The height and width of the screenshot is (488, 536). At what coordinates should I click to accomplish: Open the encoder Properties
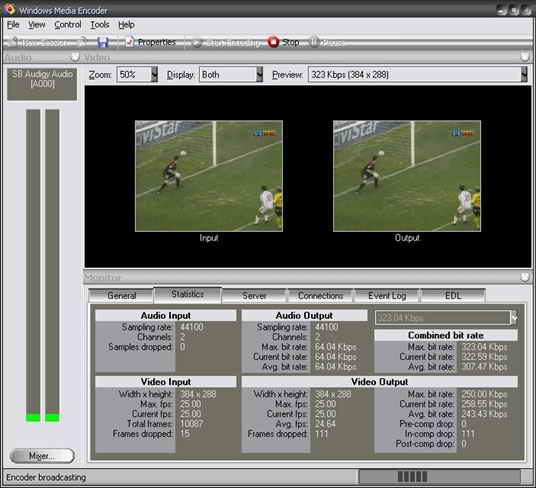(x=151, y=42)
